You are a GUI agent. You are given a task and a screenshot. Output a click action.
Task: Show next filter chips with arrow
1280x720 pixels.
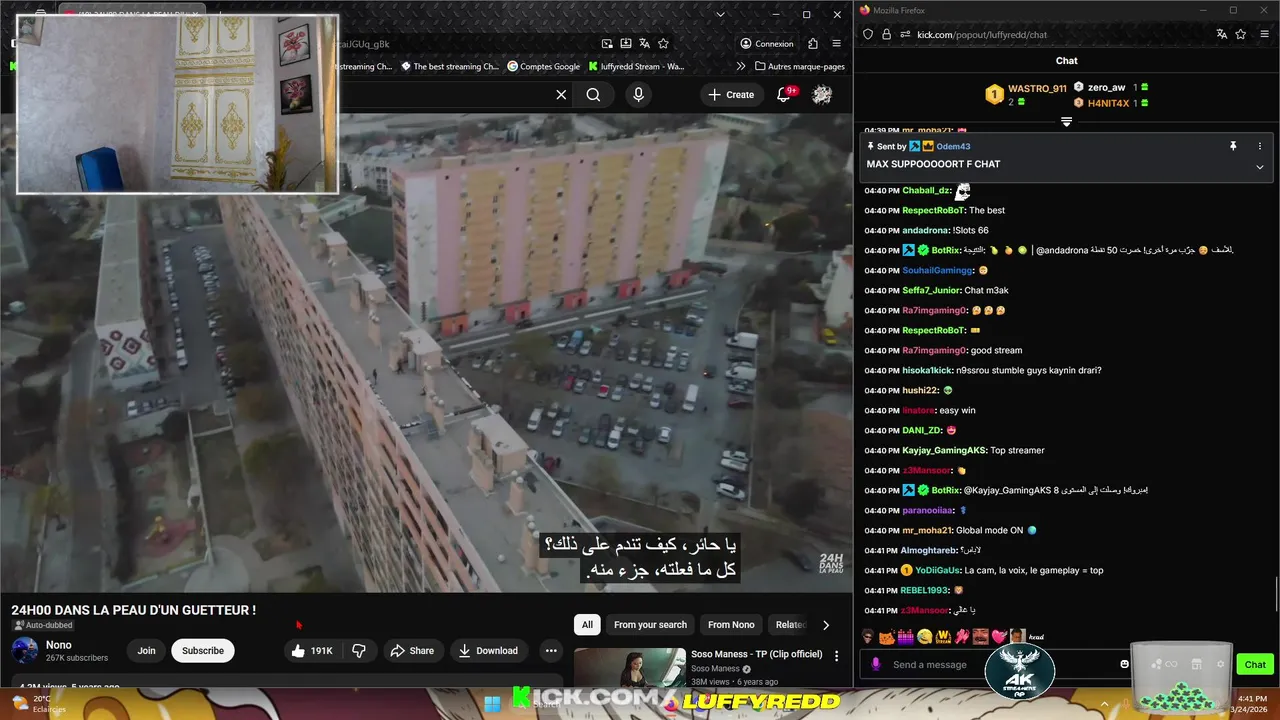tap(826, 625)
